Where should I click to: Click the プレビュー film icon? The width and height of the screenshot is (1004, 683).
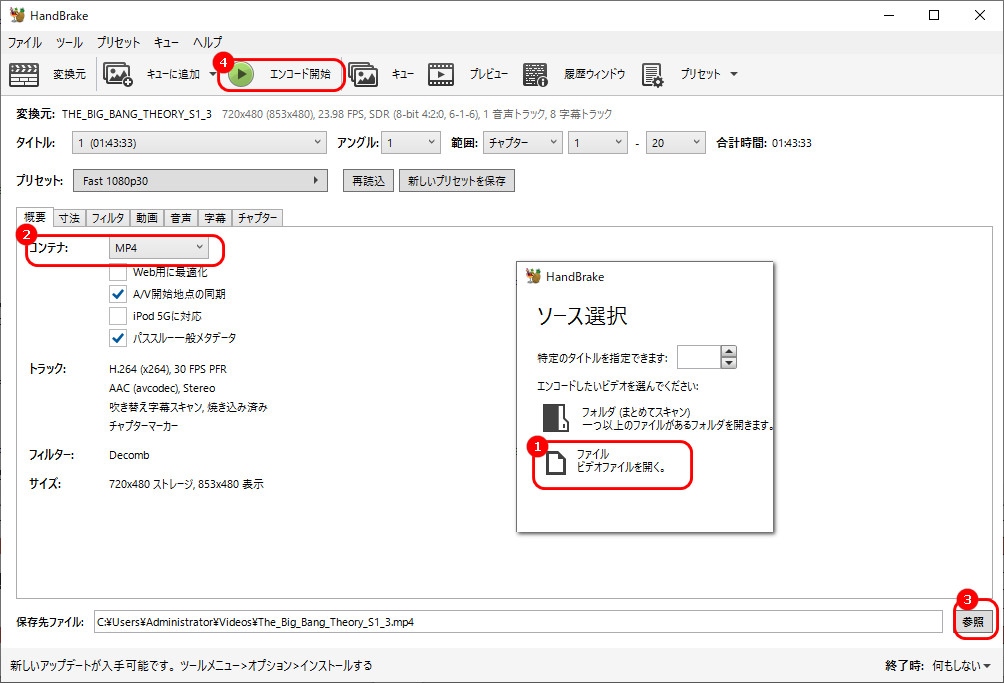click(x=441, y=74)
